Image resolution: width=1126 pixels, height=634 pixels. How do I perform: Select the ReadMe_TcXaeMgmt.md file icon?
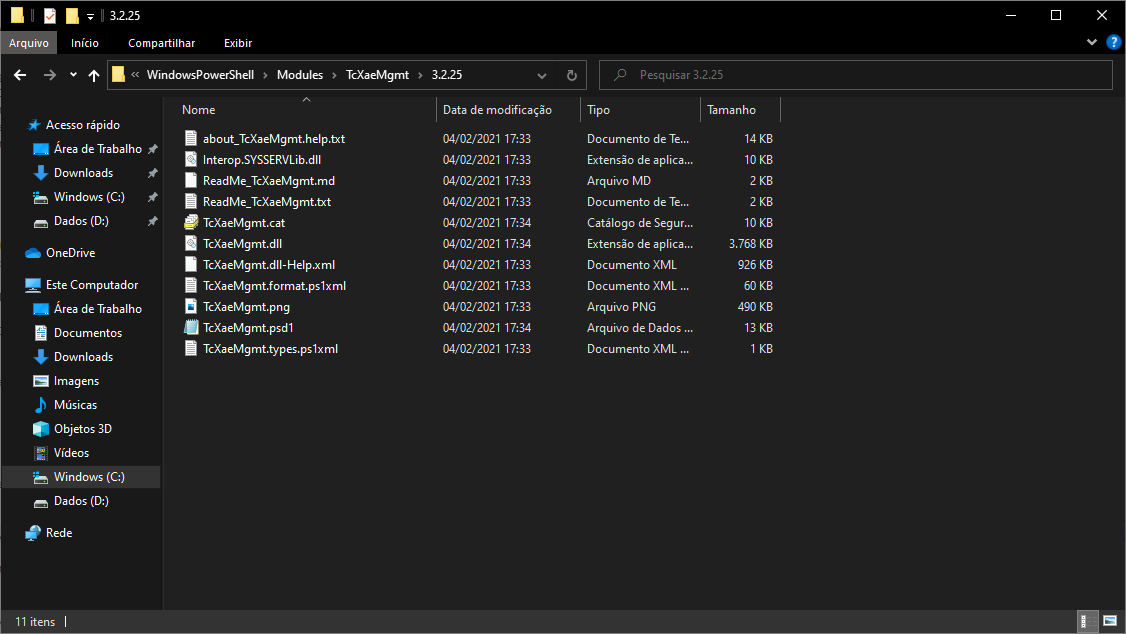pos(191,180)
